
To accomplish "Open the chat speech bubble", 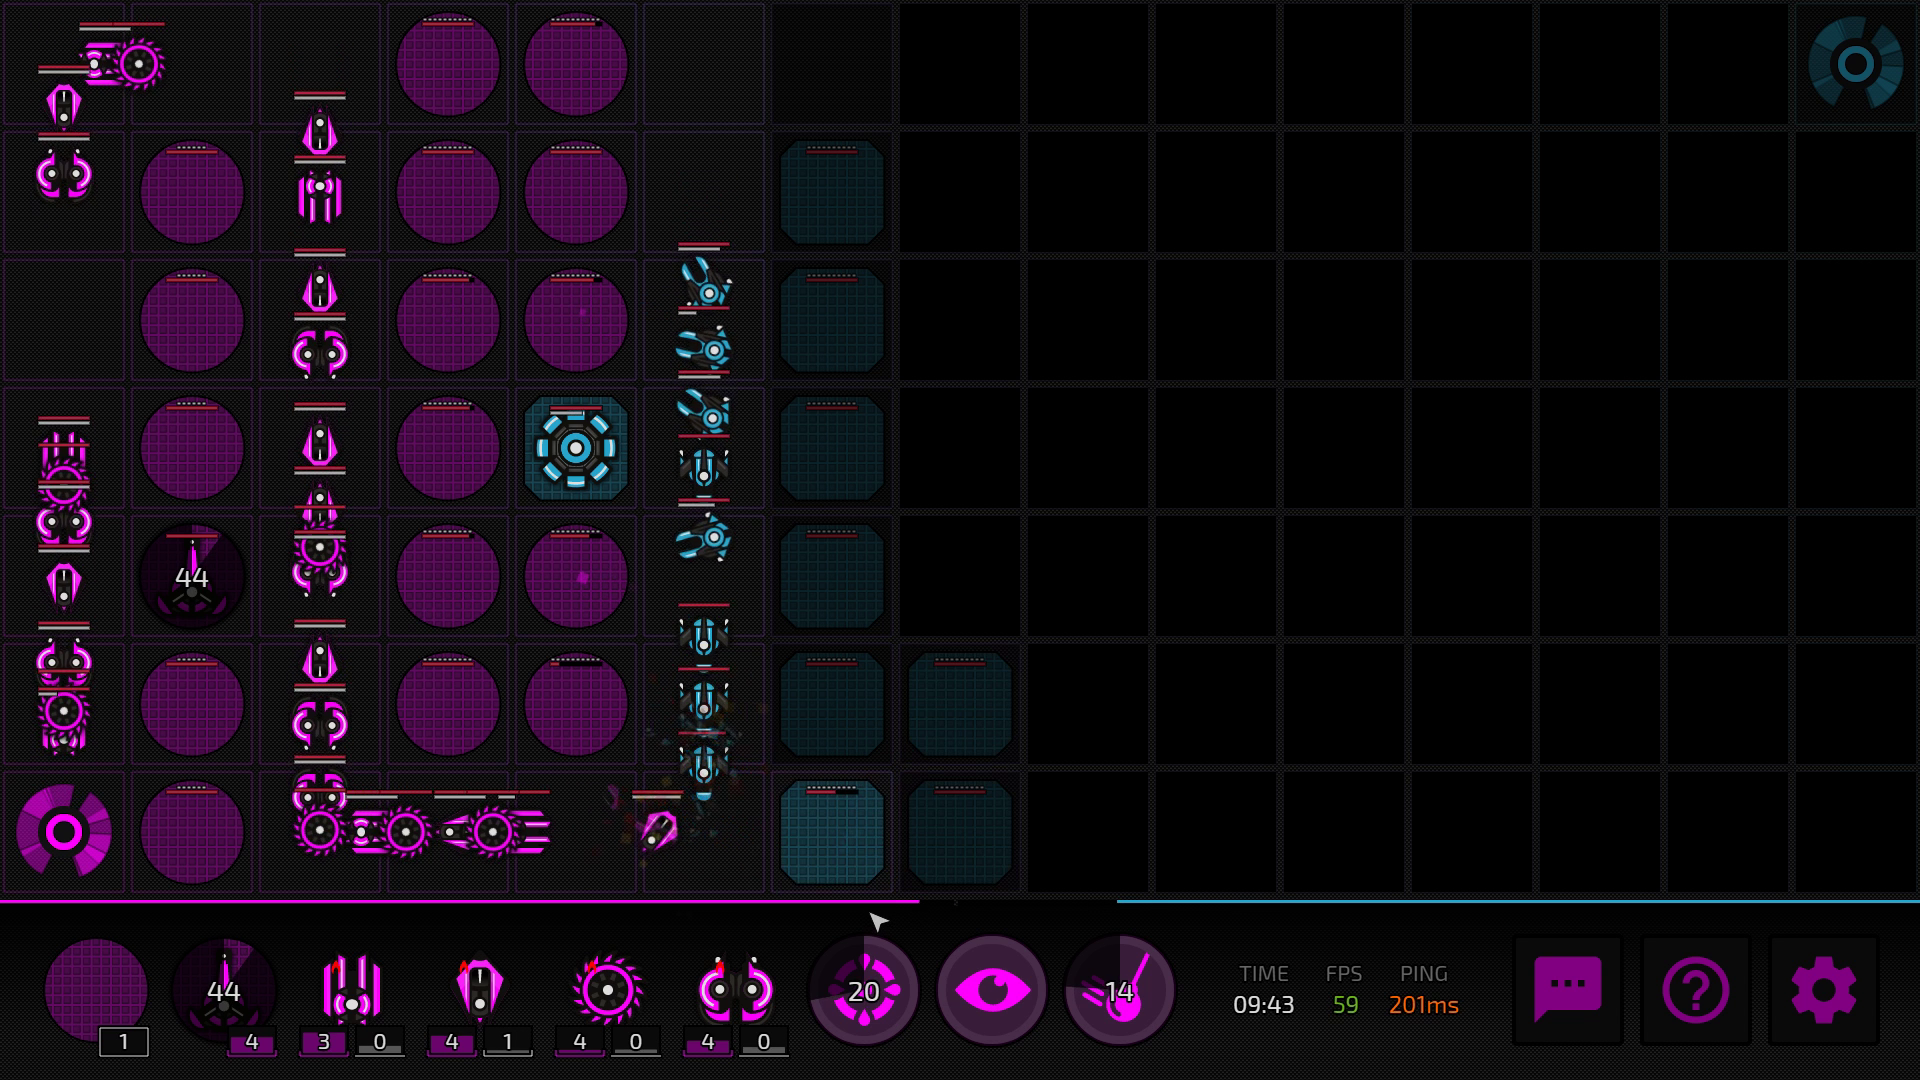I will [x=1567, y=990].
